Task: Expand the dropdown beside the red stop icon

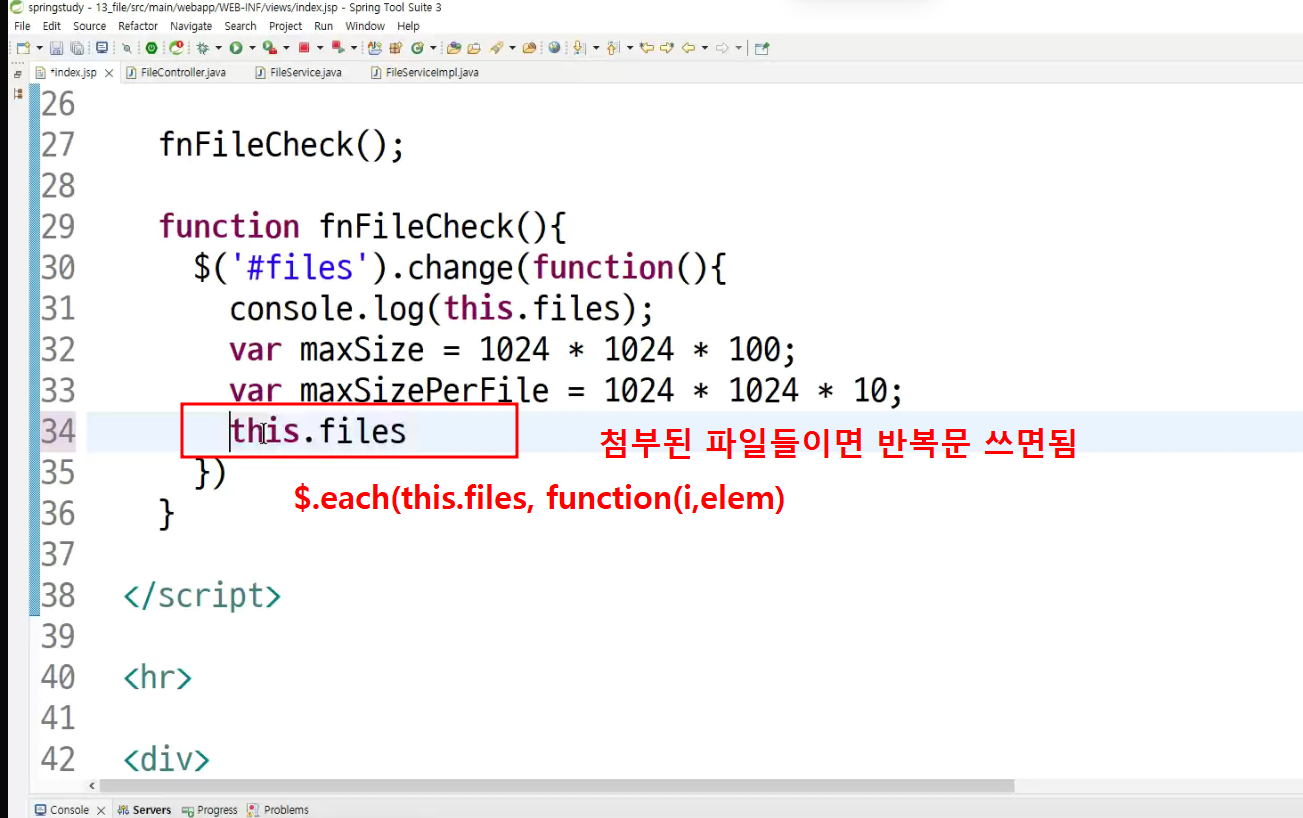Action: (x=320, y=47)
